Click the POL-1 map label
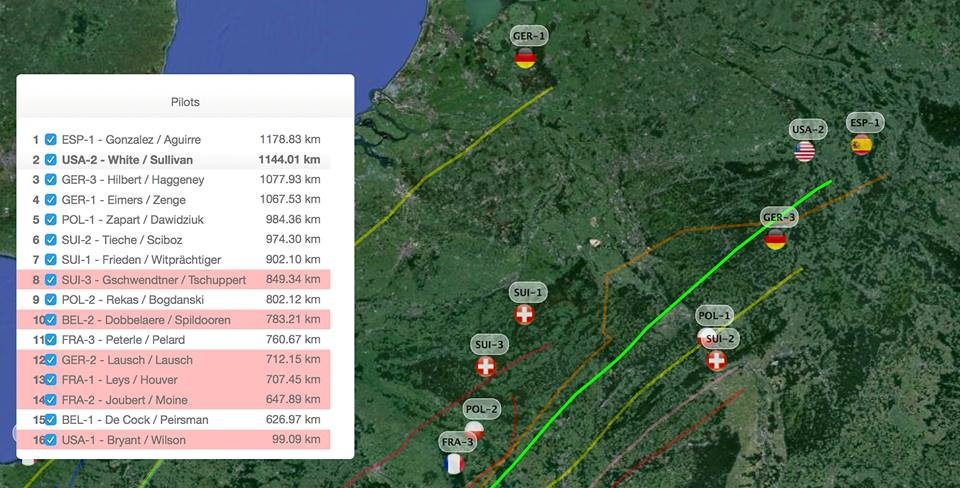 715,315
